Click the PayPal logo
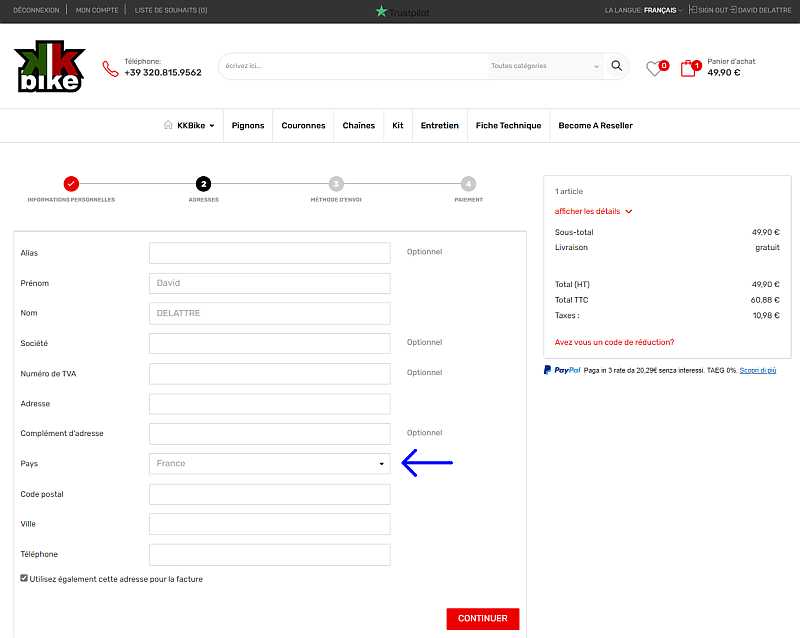This screenshot has width=800, height=638. [x=562, y=370]
